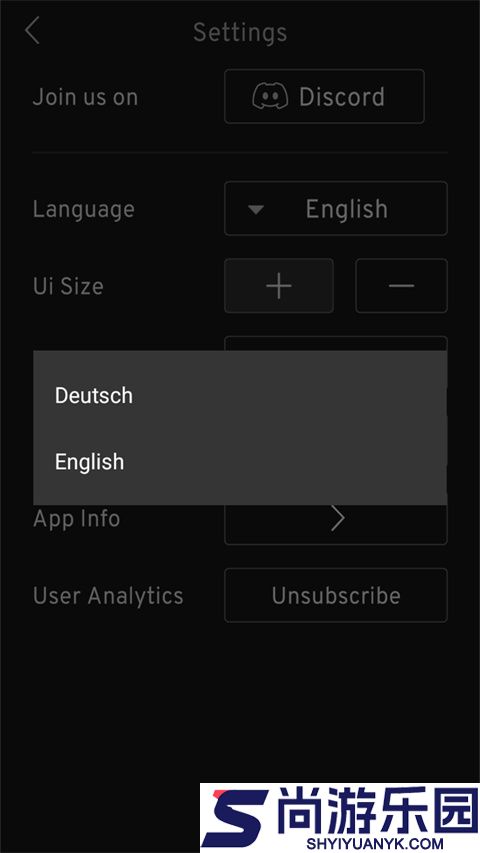This screenshot has width=480, height=853.
Task: Click the Ui Size label
Action: (68, 286)
